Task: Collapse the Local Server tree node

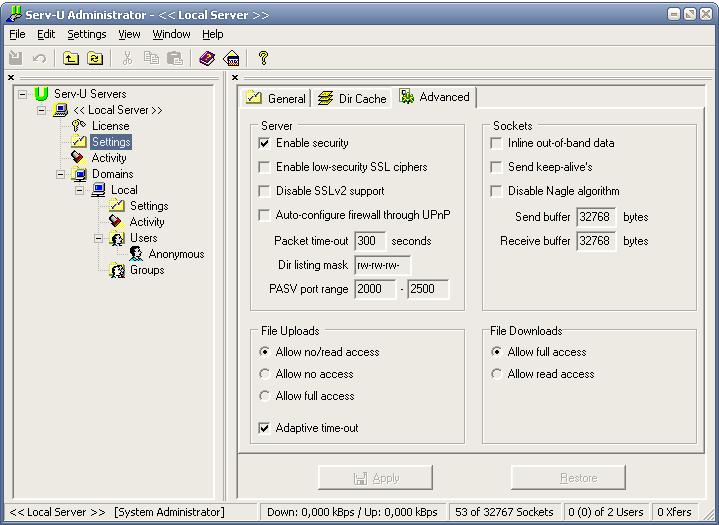Action: click(x=41, y=111)
